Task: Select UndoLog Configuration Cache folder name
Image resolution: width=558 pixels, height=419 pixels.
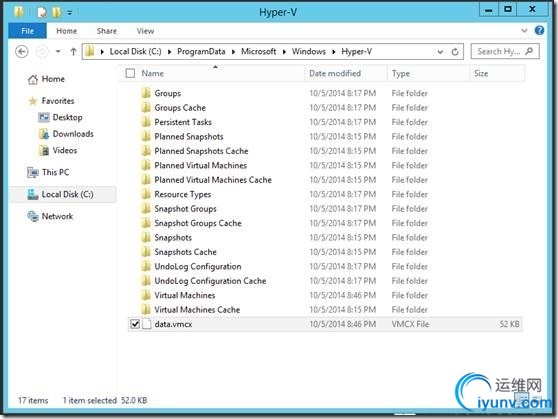Action: pyautogui.click(x=210, y=281)
